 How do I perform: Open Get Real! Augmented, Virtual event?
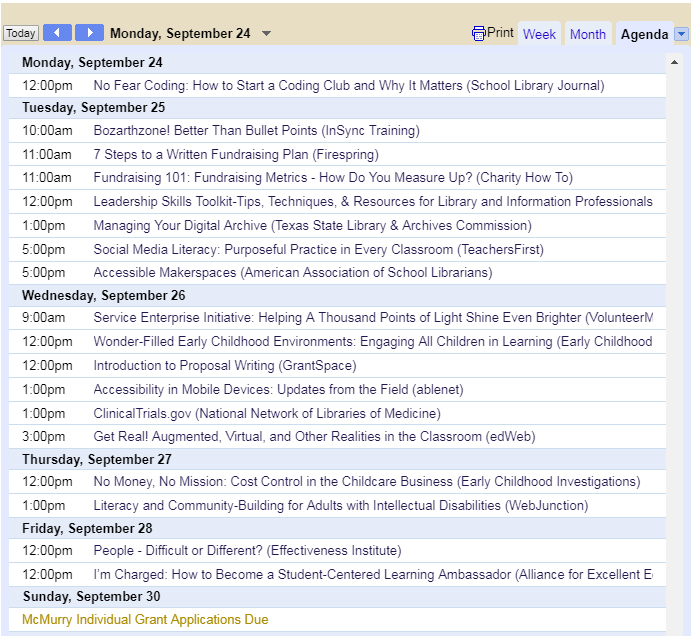[314, 437]
